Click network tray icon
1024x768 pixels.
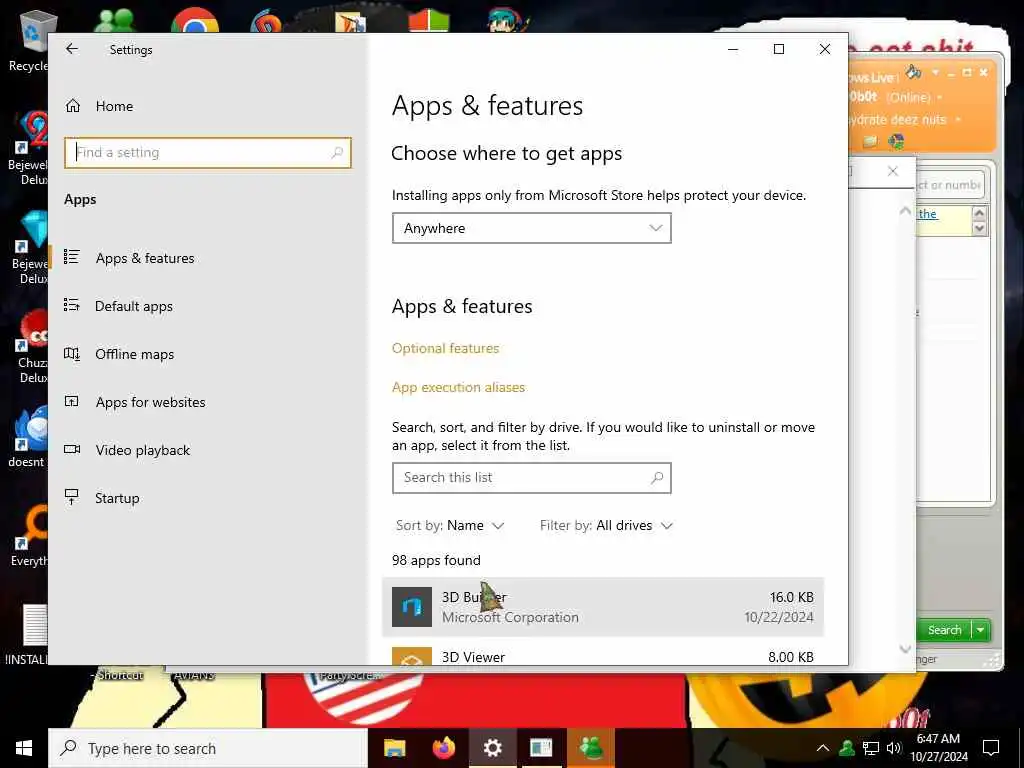coord(871,748)
